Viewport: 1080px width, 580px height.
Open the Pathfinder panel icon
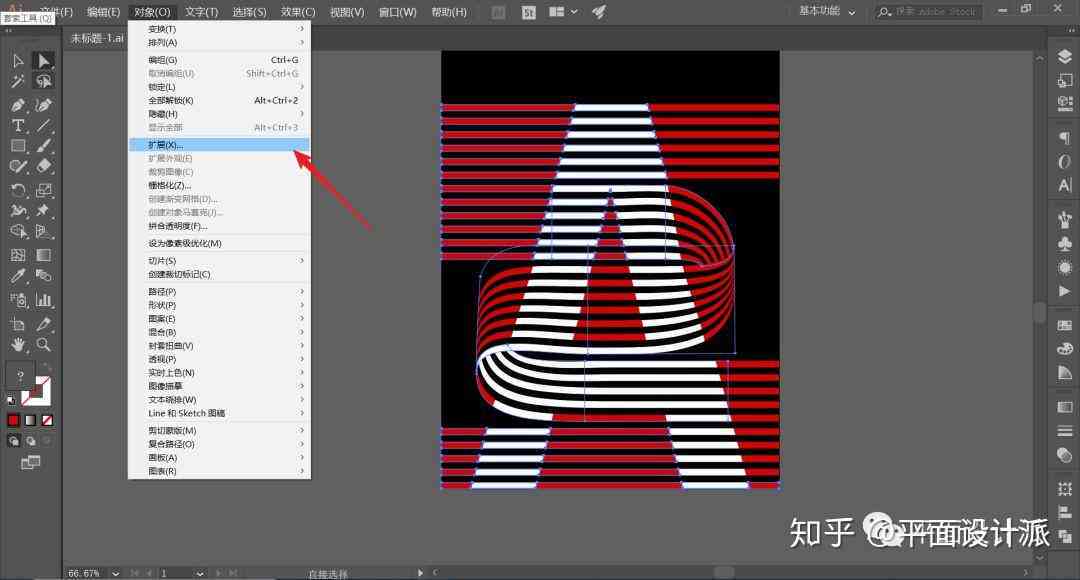coord(1064,535)
